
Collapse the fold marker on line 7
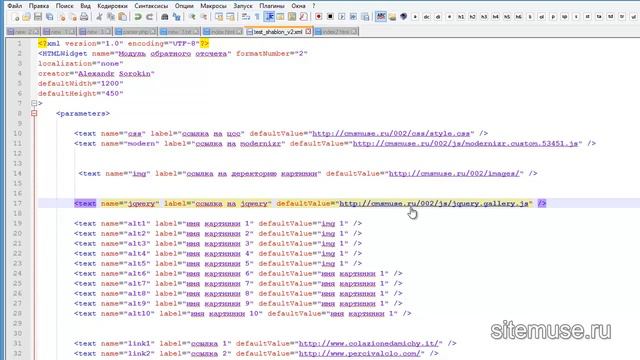click(x=34, y=103)
